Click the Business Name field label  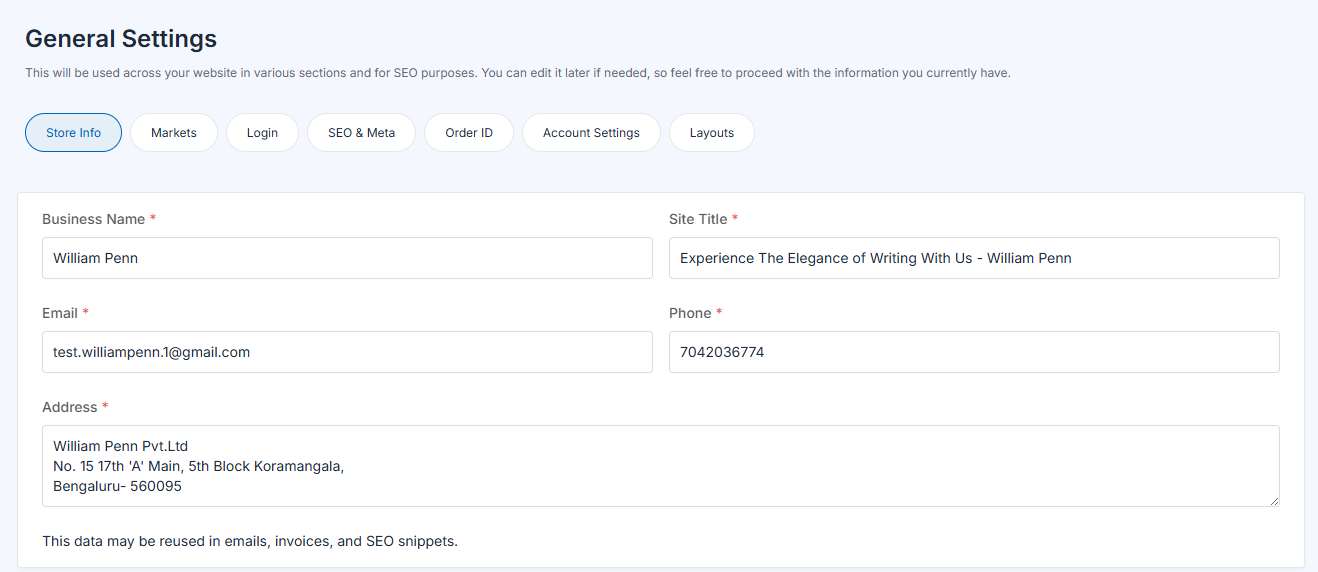click(93, 219)
